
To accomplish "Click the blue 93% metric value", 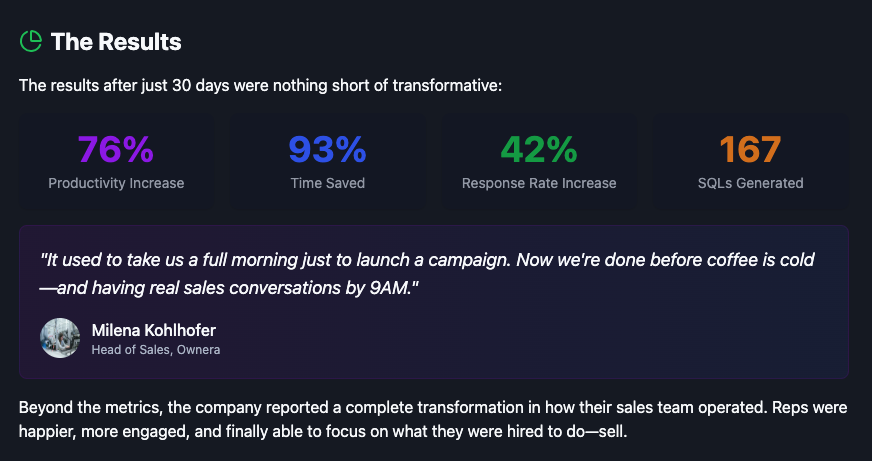I will pos(328,149).
